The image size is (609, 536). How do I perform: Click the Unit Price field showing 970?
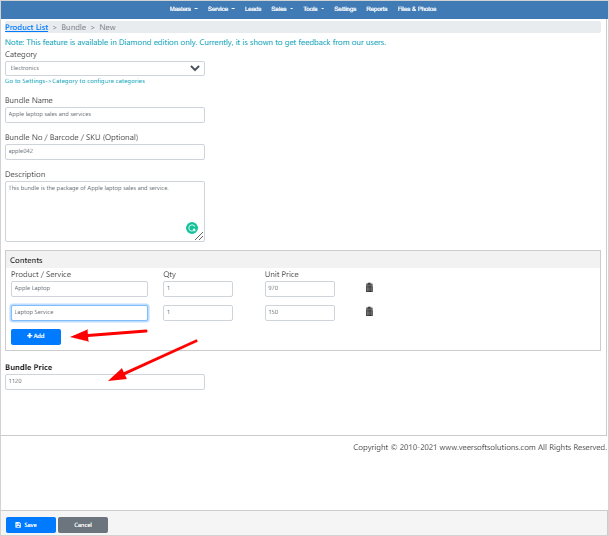tap(300, 289)
